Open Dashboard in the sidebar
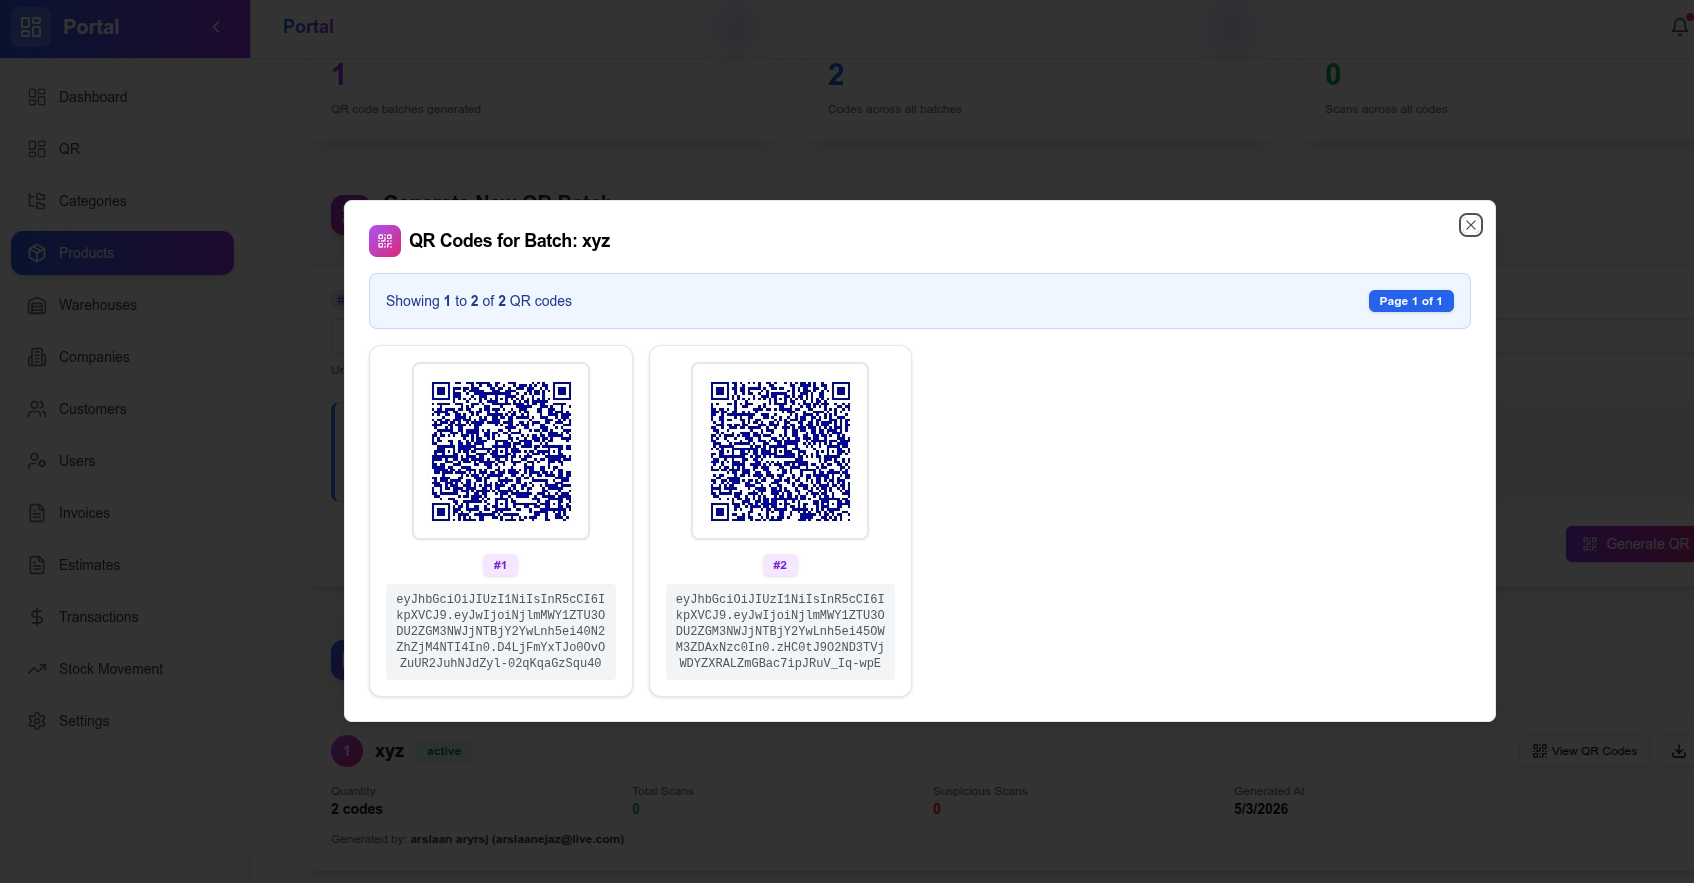This screenshot has width=1694, height=883. point(122,97)
